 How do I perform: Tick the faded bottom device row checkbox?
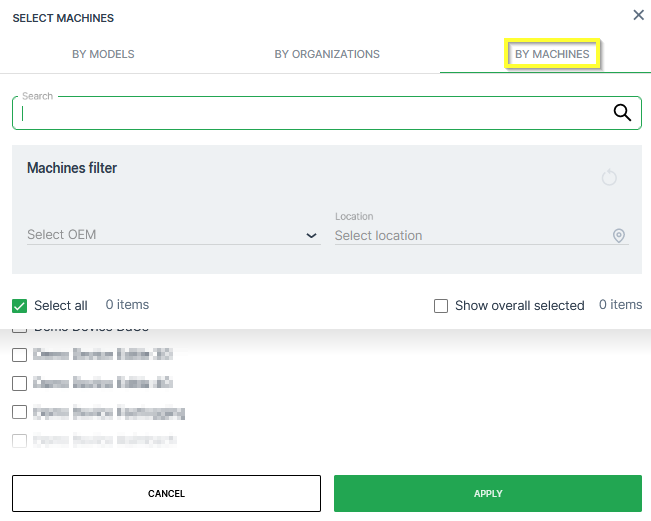click(x=19, y=440)
